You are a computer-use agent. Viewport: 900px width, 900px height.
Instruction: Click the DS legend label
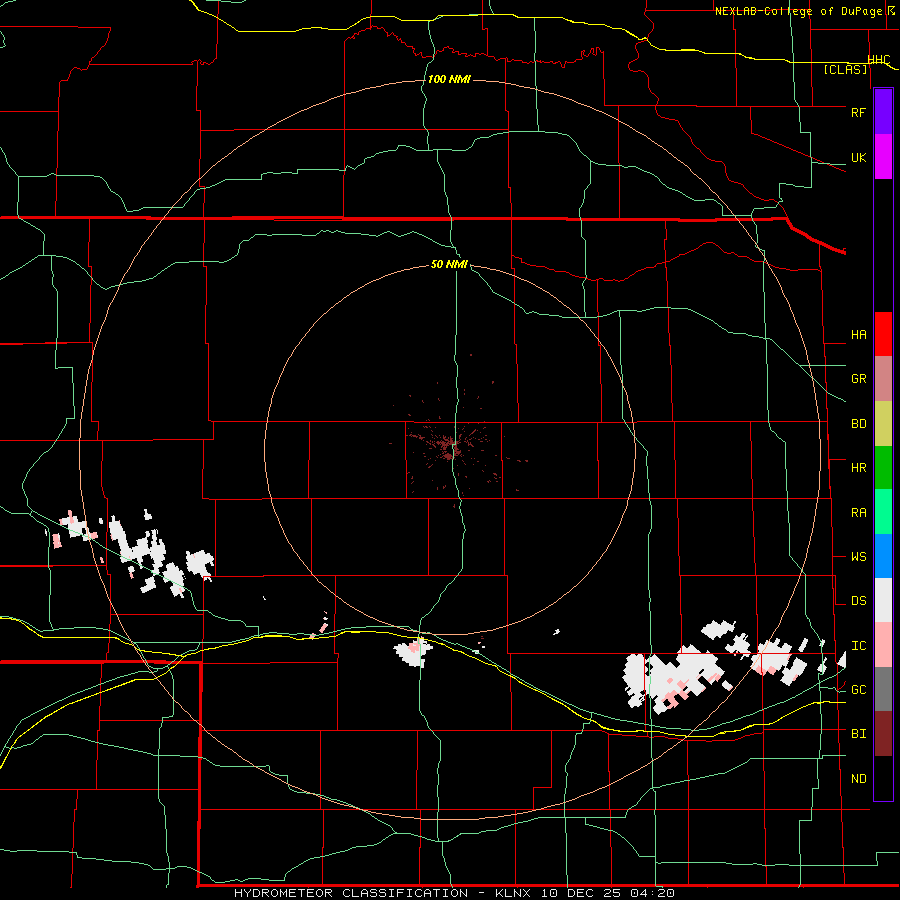(x=858, y=601)
